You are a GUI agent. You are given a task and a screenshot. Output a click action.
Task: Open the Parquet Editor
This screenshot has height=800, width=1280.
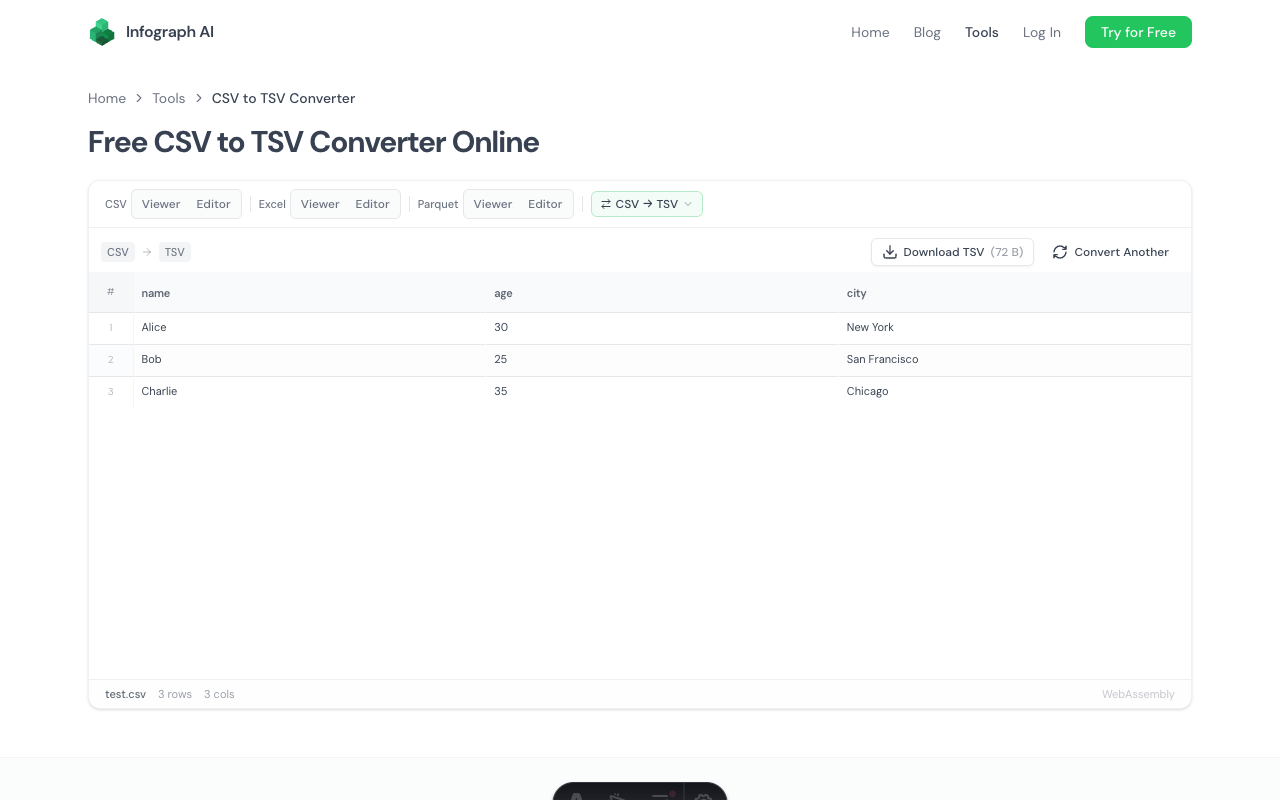pos(545,204)
